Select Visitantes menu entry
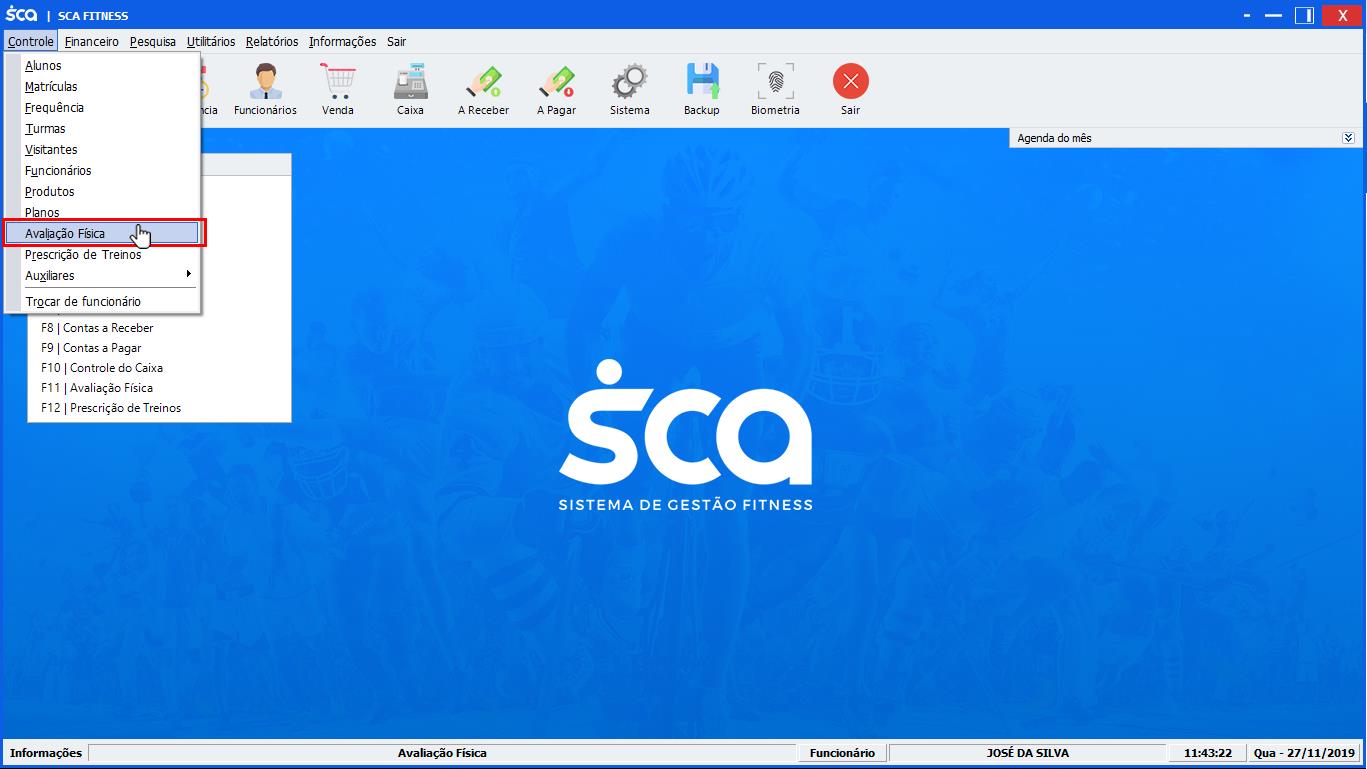This screenshot has width=1367, height=769. coord(101,149)
